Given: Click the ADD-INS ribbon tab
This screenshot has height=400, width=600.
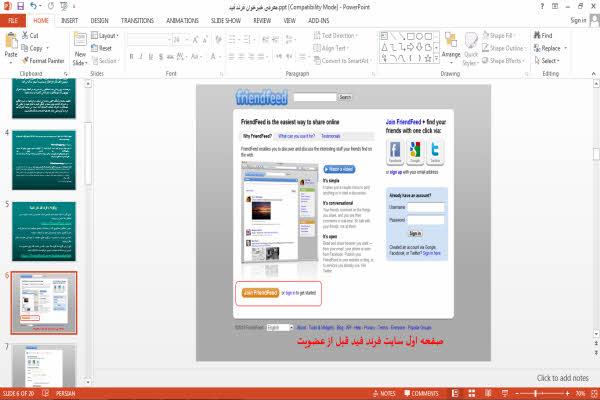Looking at the screenshot, I should click(x=318, y=21).
